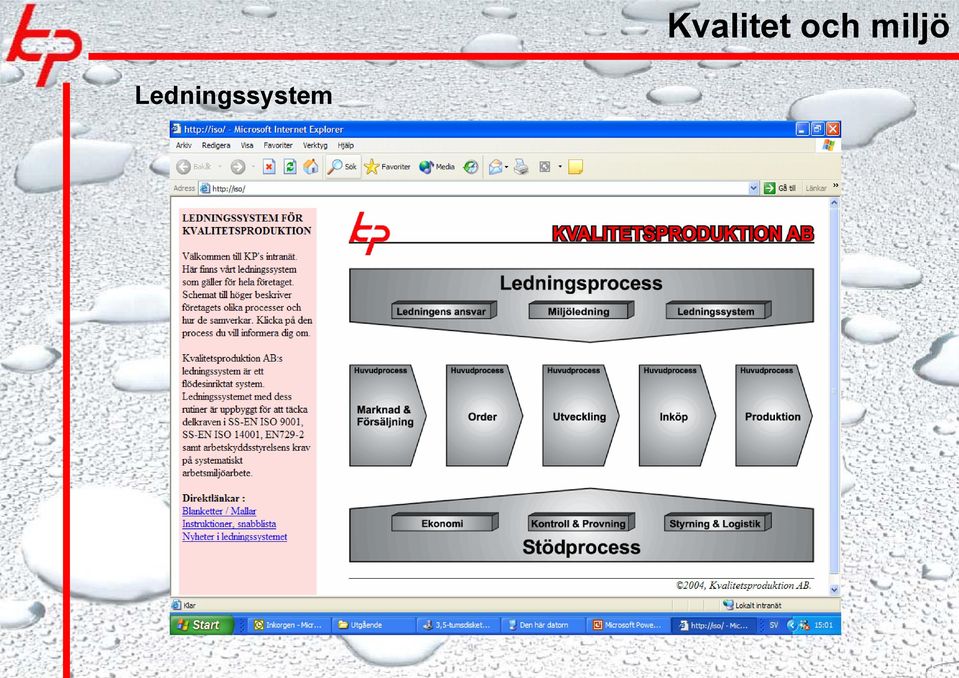
Task: Click the Kontroll & Provning box
Action: click(581, 523)
